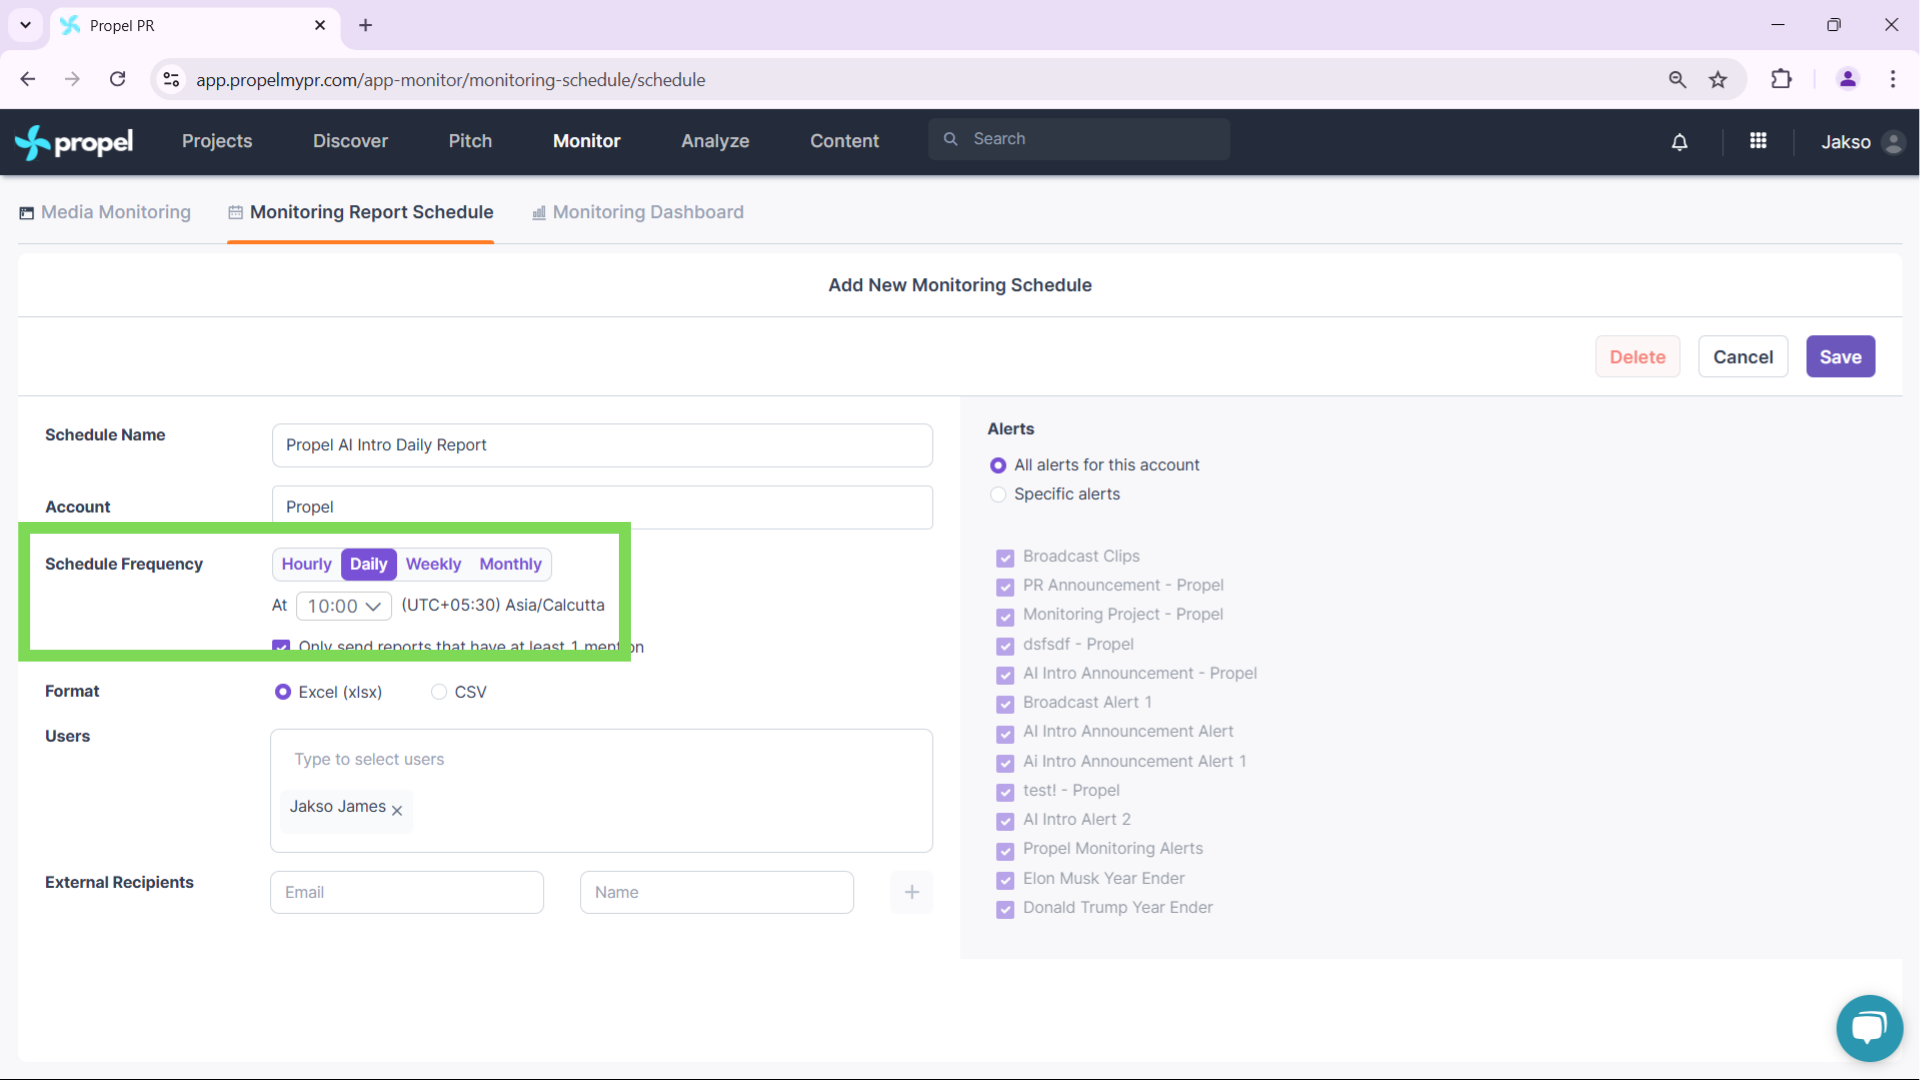Focus the Account field
1920x1080 pixels.
(x=602, y=507)
